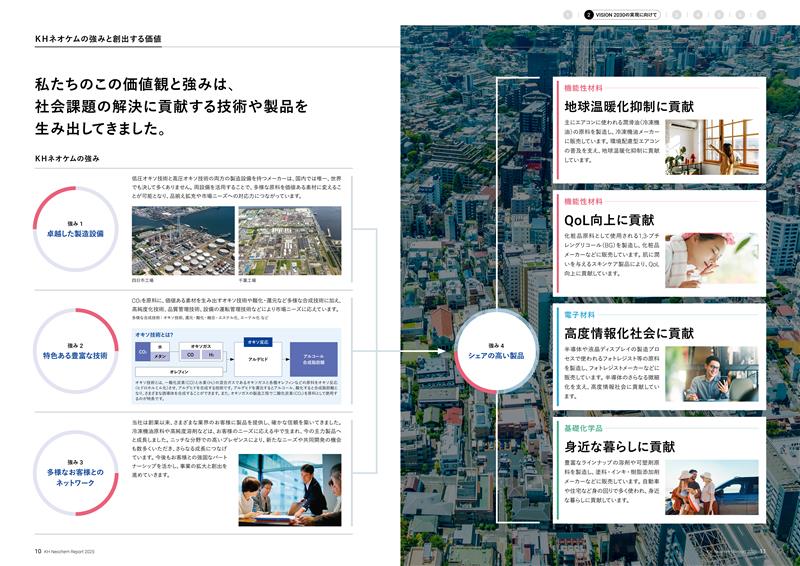Open the 四日市工場 aerial photo

coord(181,238)
